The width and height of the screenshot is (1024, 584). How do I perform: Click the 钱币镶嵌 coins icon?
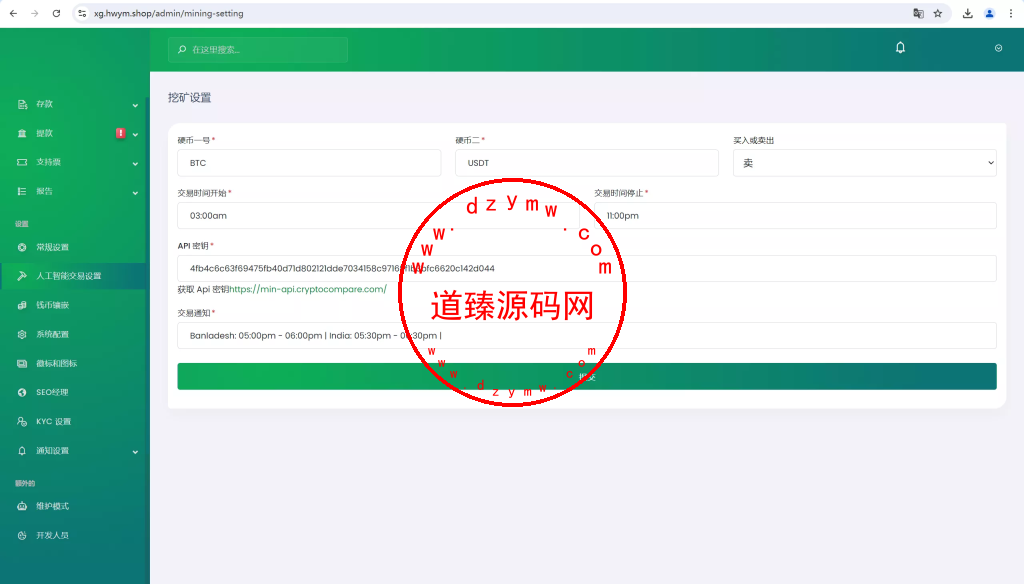tap(22, 305)
